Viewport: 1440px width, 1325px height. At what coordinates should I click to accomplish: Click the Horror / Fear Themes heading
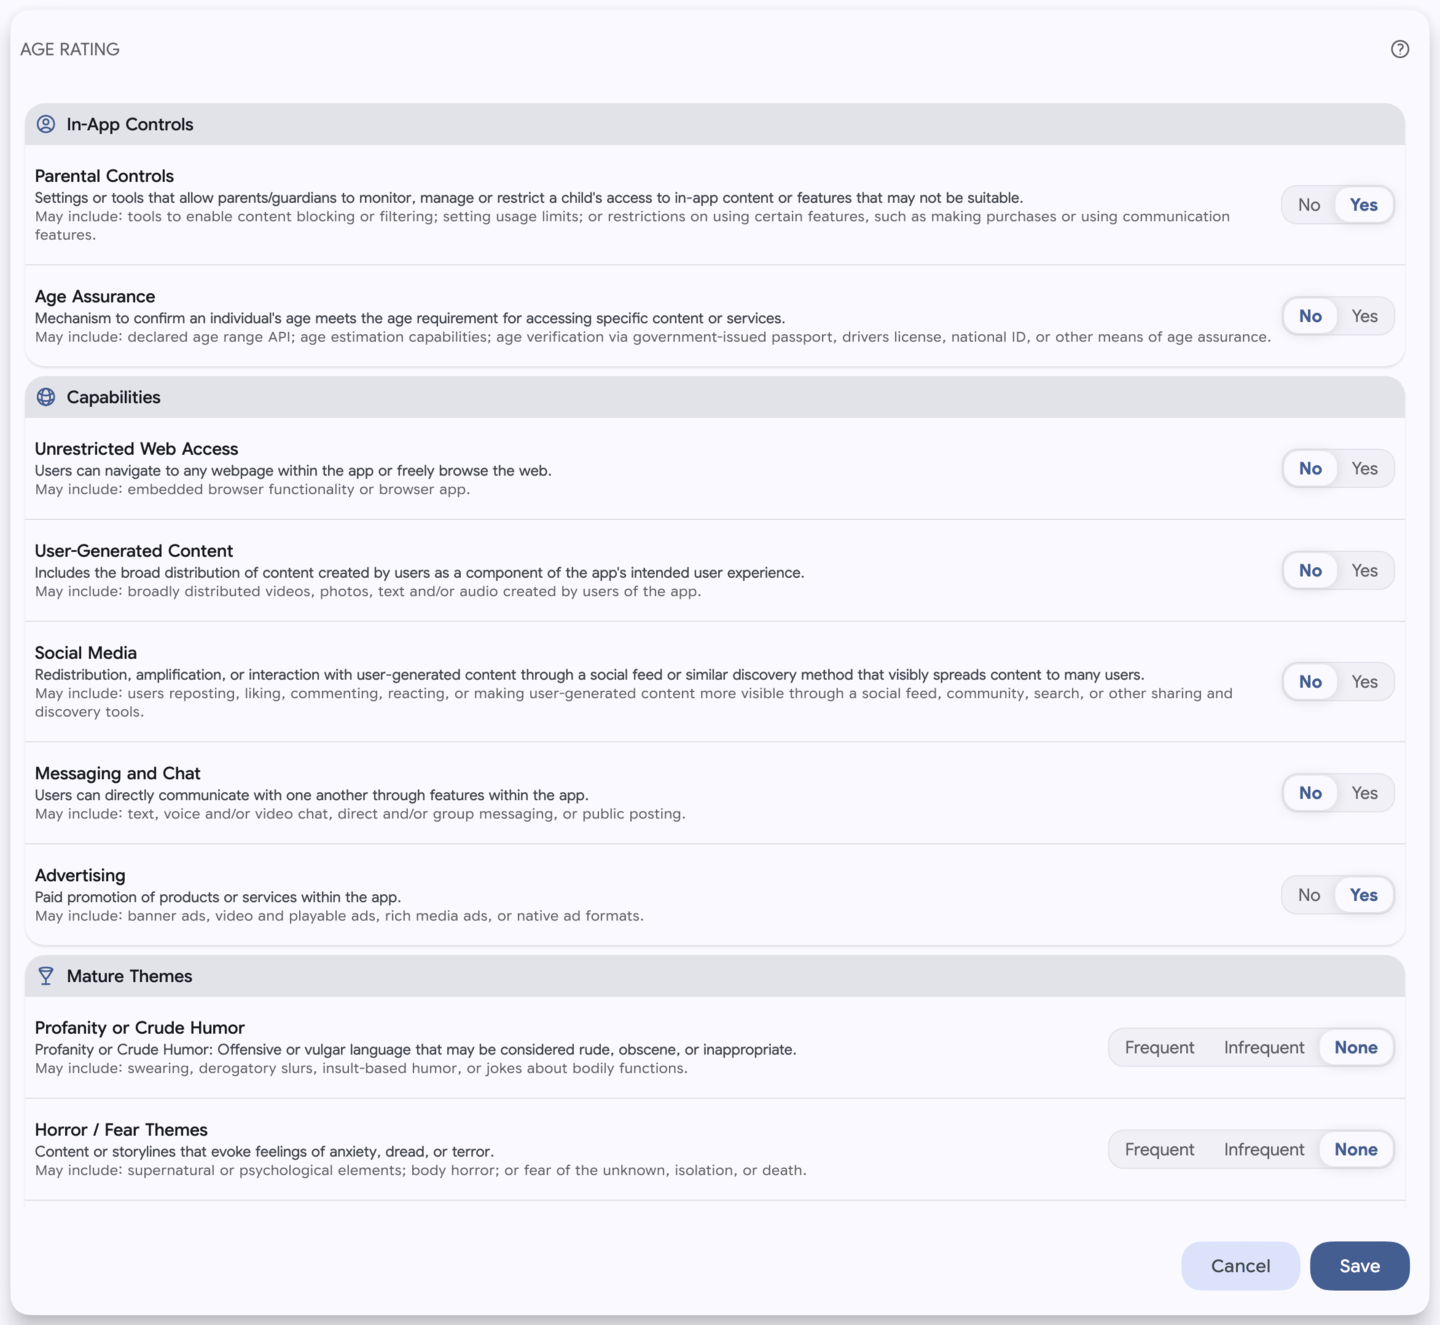tap(121, 1130)
